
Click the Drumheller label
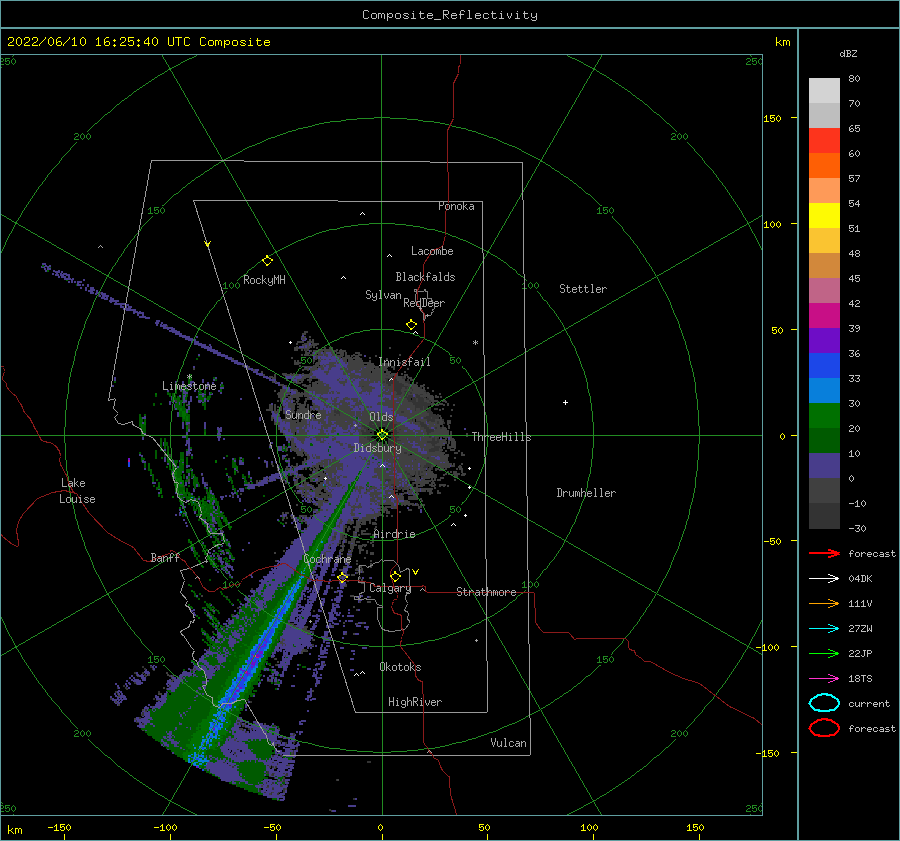tap(586, 493)
